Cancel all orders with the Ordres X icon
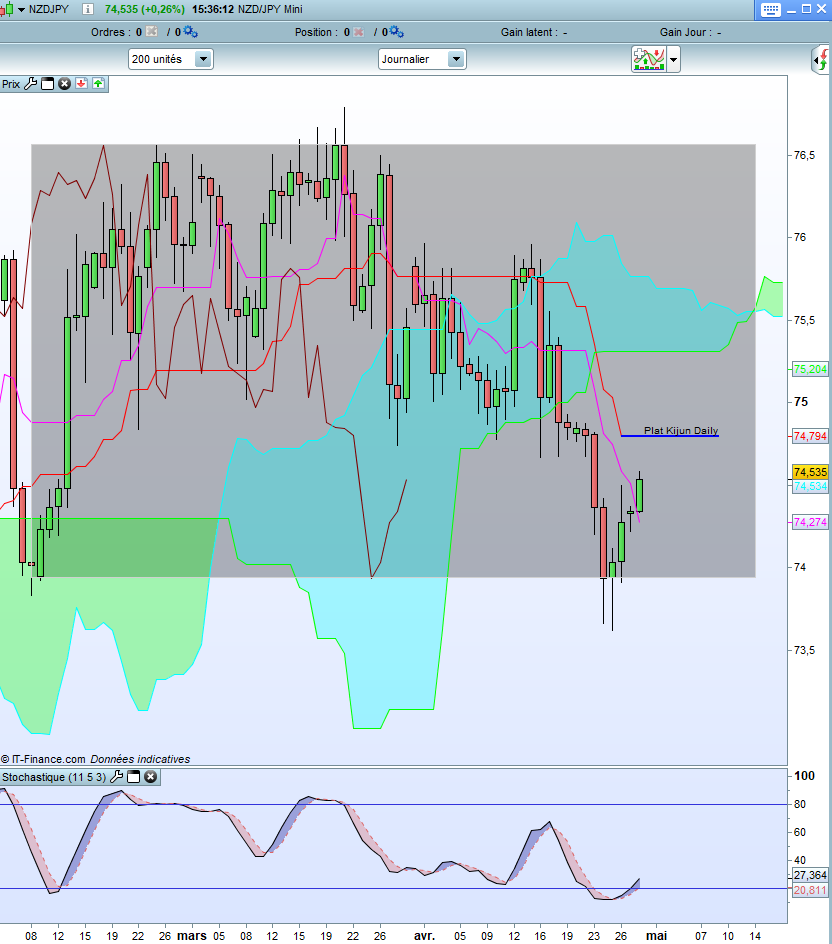832x944 pixels. tap(152, 31)
